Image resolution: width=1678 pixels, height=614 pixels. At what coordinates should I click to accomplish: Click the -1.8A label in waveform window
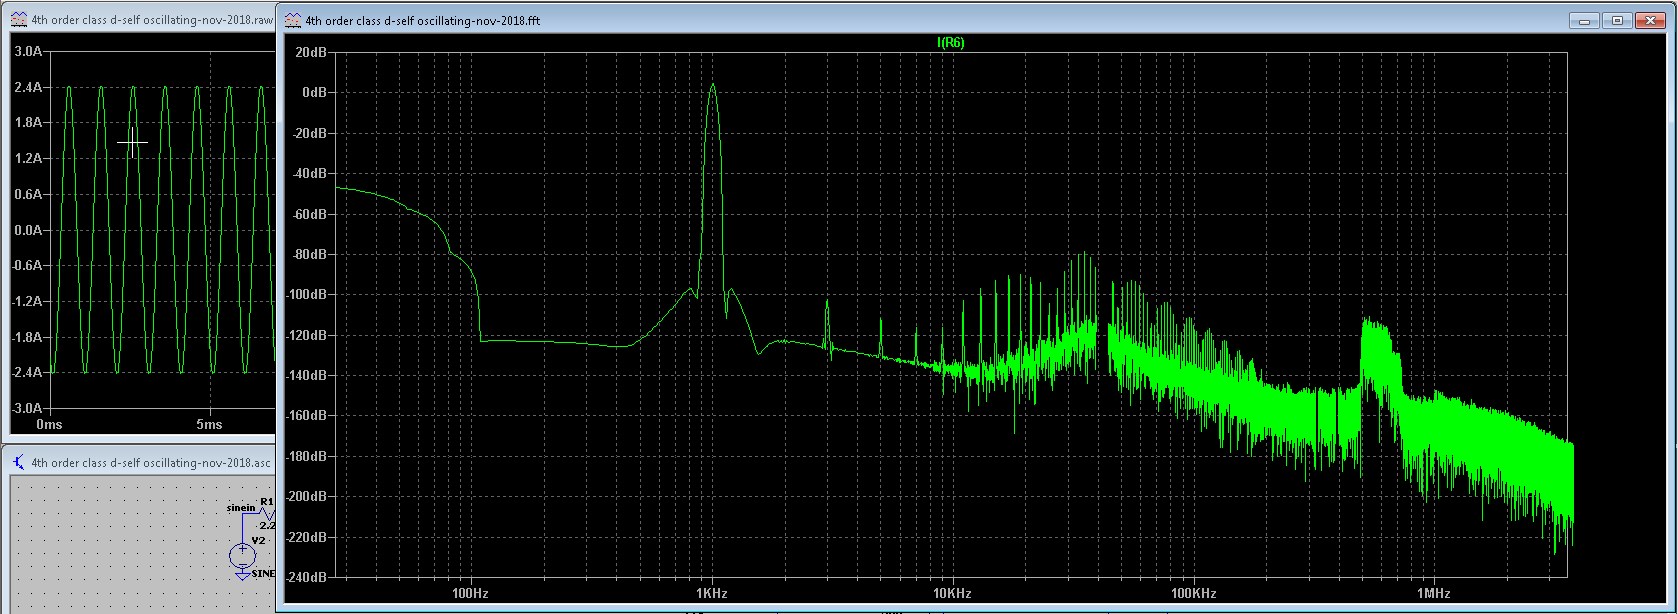[x=27, y=337]
